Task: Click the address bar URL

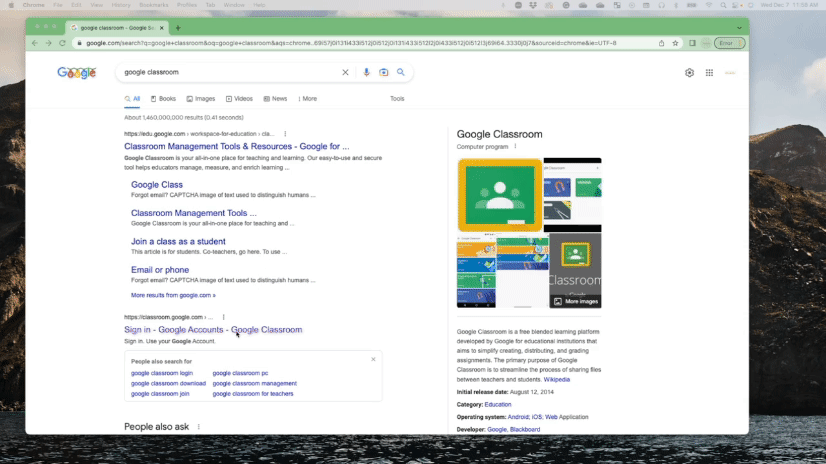Action: pyautogui.click(x=351, y=43)
